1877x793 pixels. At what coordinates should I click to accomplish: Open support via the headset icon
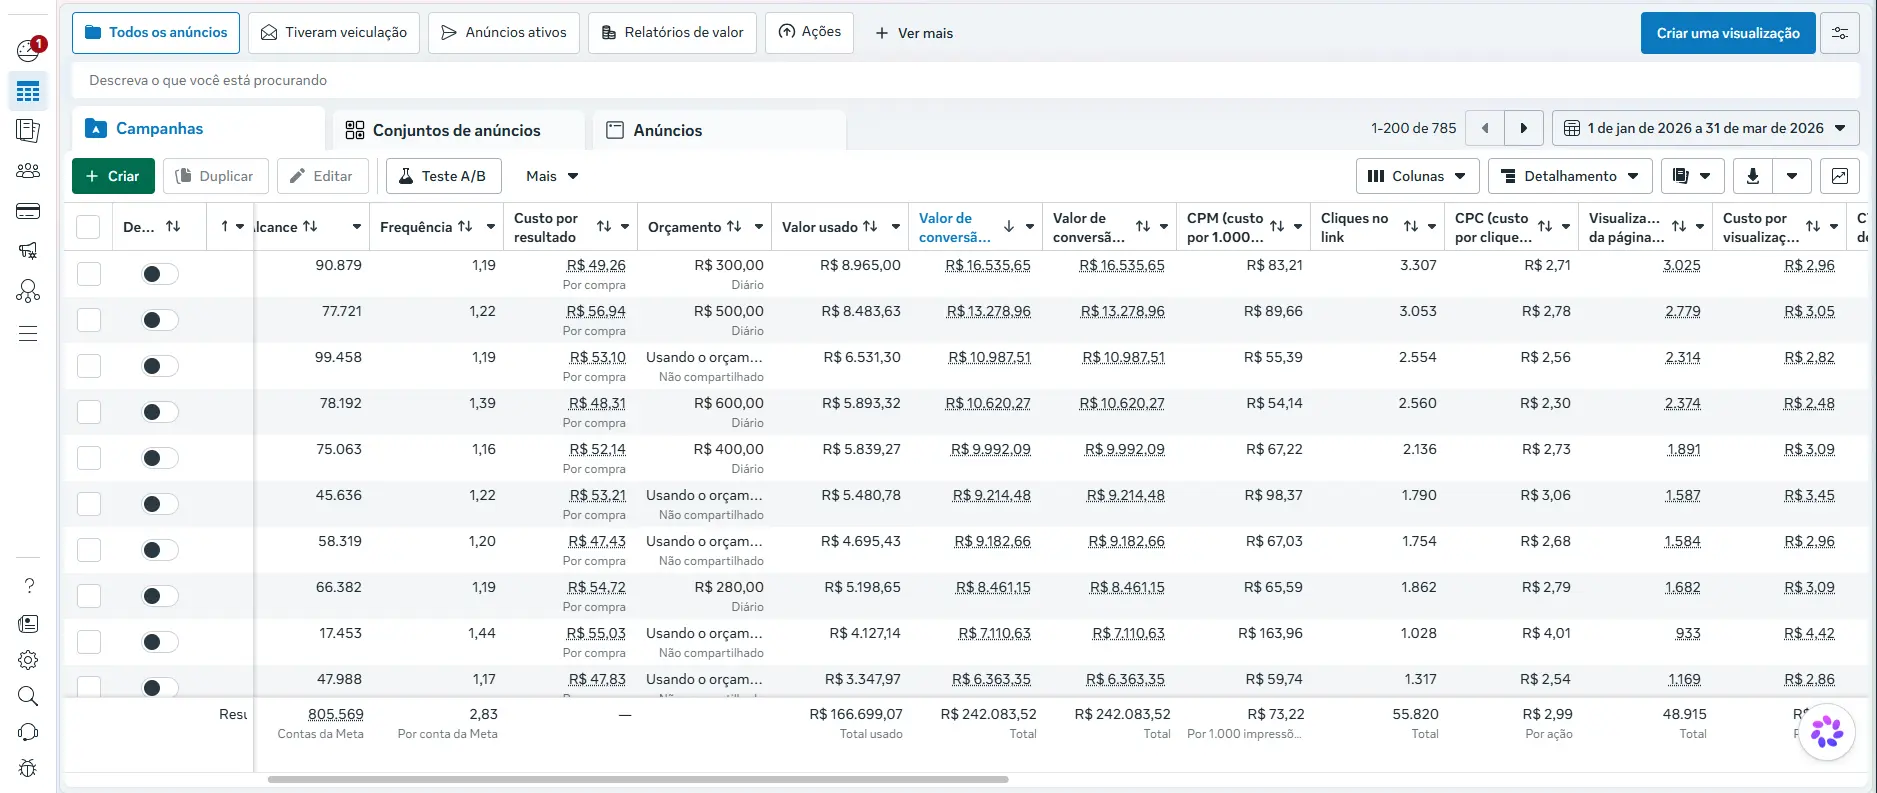[28, 732]
